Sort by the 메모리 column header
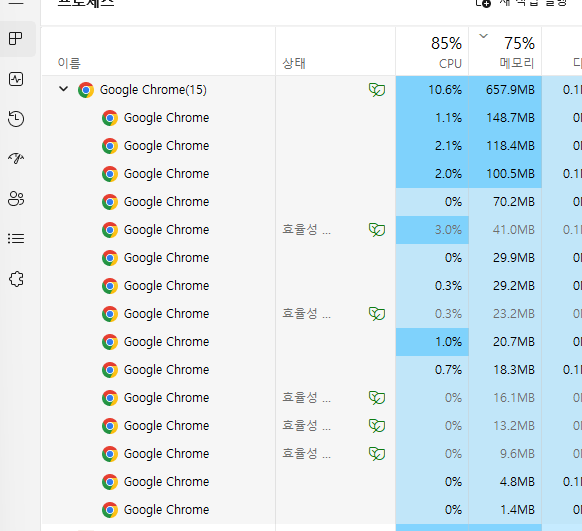This screenshot has width=582, height=531. (505, 51)
